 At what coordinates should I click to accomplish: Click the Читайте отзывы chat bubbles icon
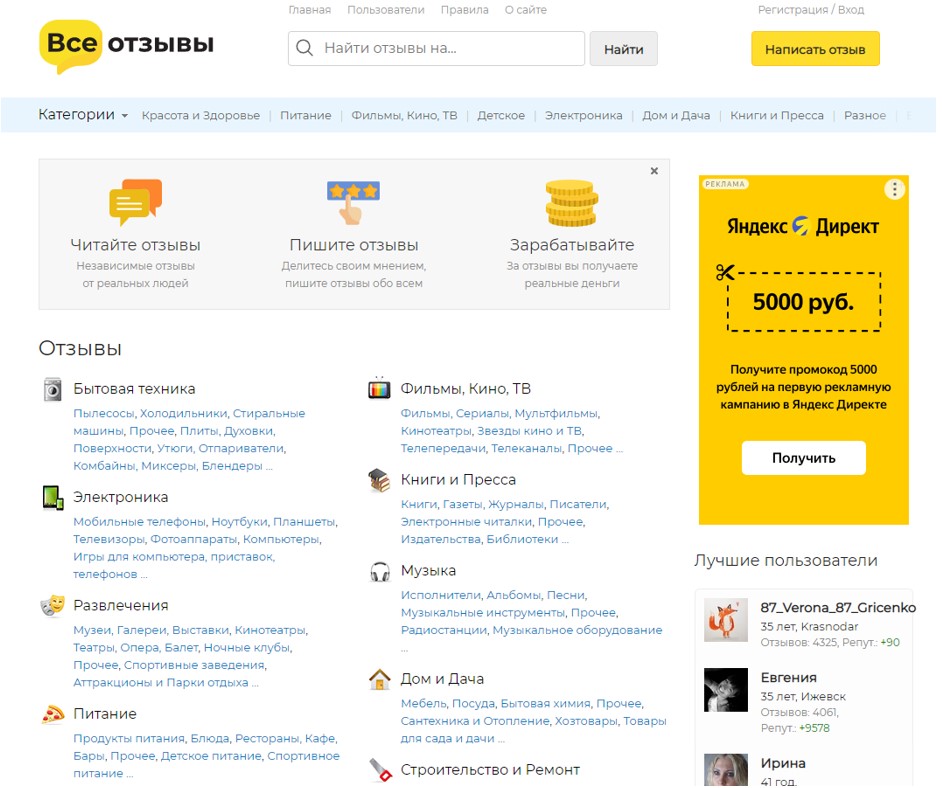135,202
